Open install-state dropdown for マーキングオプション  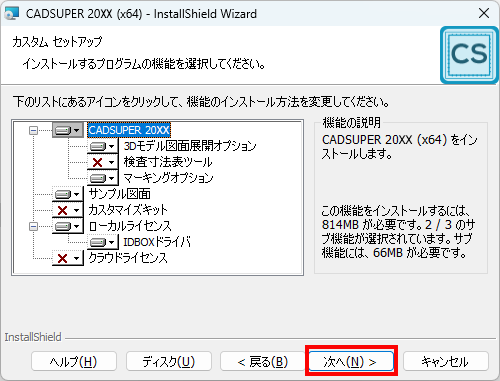[103, 178]
